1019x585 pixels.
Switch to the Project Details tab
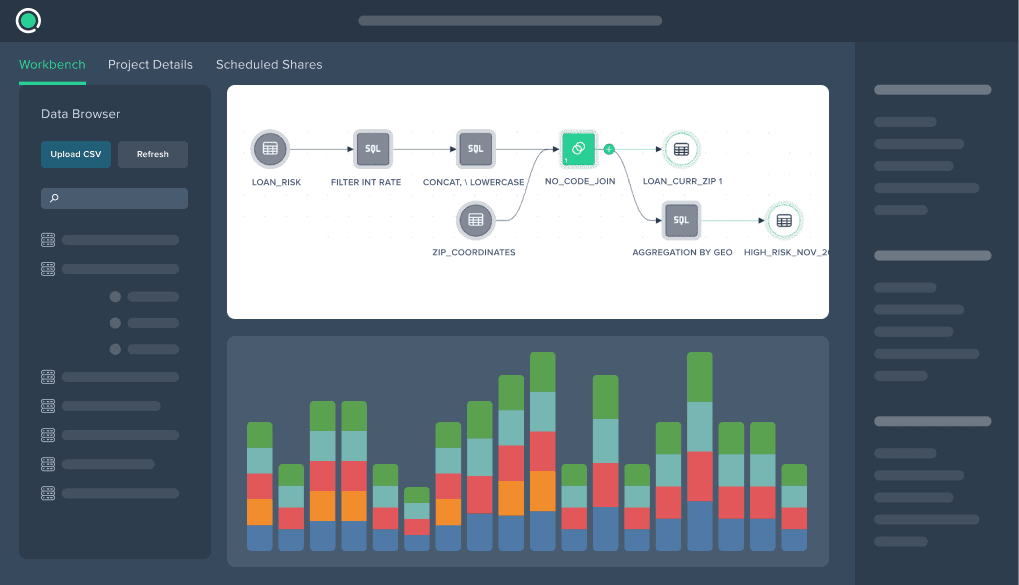tap(150, 64)
